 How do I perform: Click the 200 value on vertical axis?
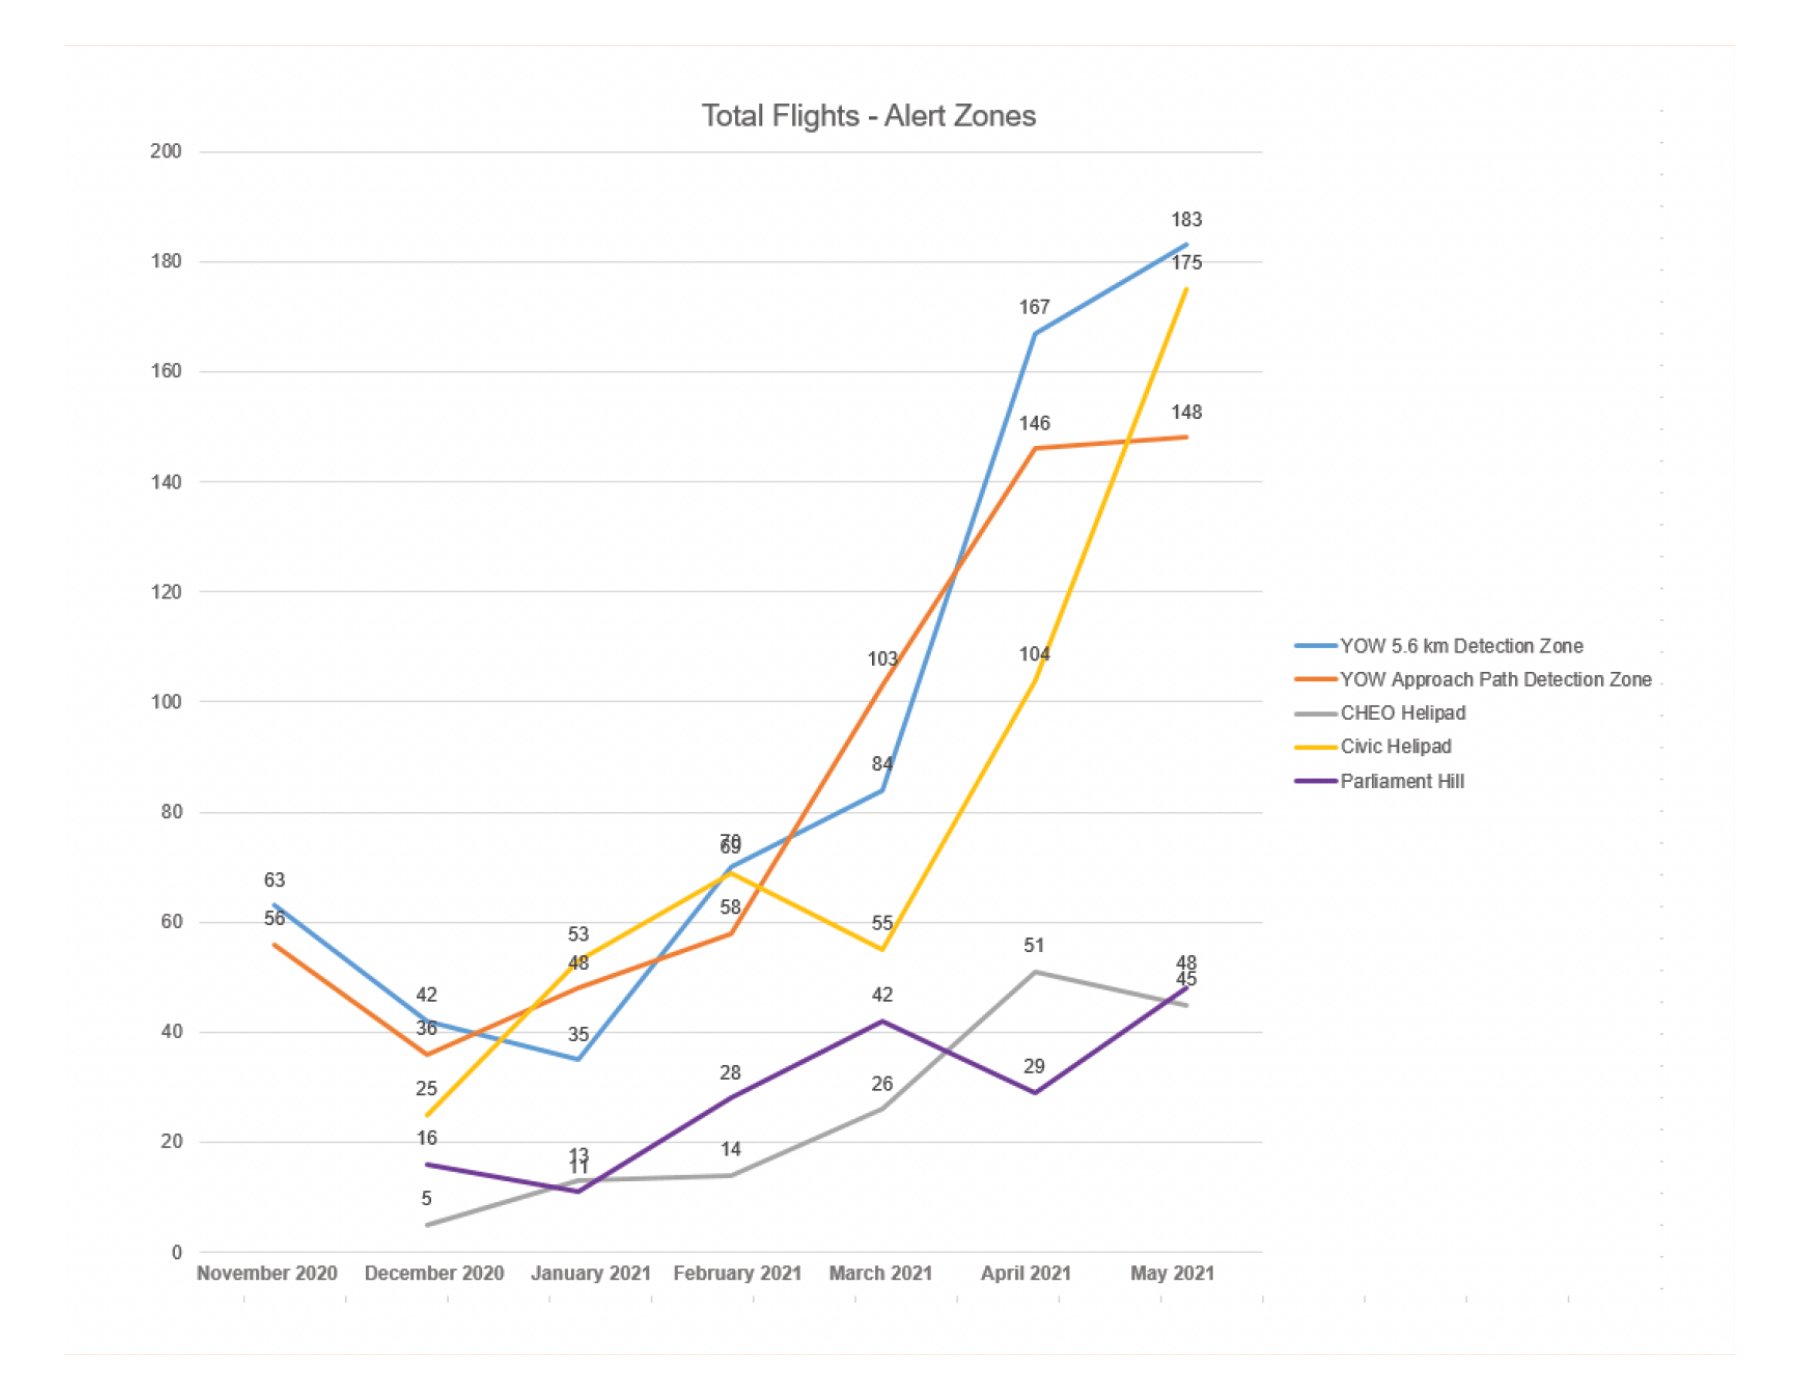click(166, 152)
